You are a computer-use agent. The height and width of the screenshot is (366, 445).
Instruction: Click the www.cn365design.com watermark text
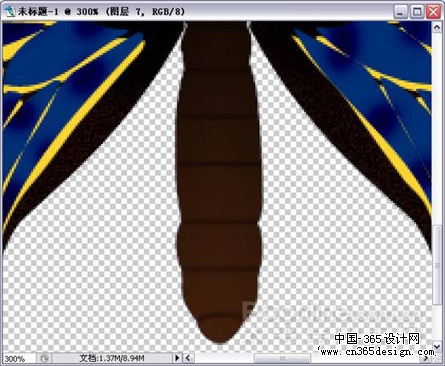(377, 351)
